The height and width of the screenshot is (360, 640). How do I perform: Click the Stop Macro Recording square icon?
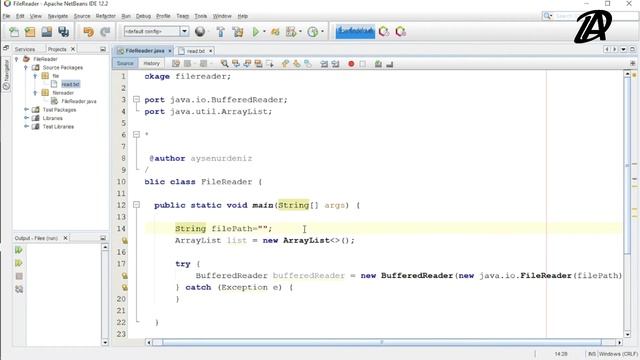[x=362, y=64]
